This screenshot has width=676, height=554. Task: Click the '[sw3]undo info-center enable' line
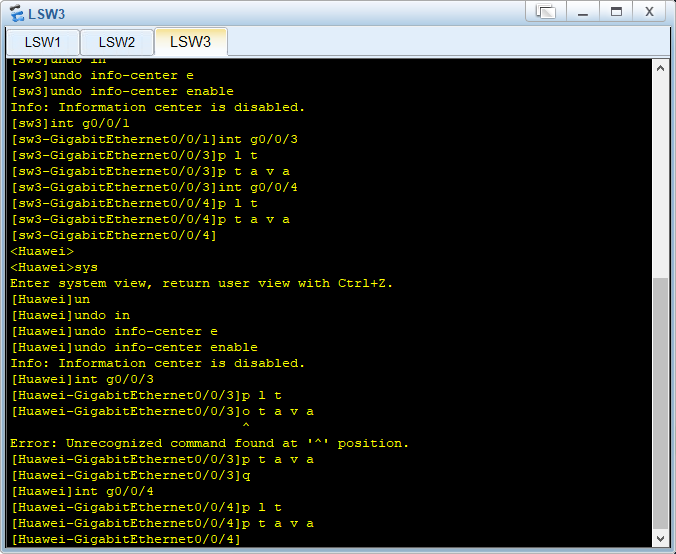pos(122,91)
